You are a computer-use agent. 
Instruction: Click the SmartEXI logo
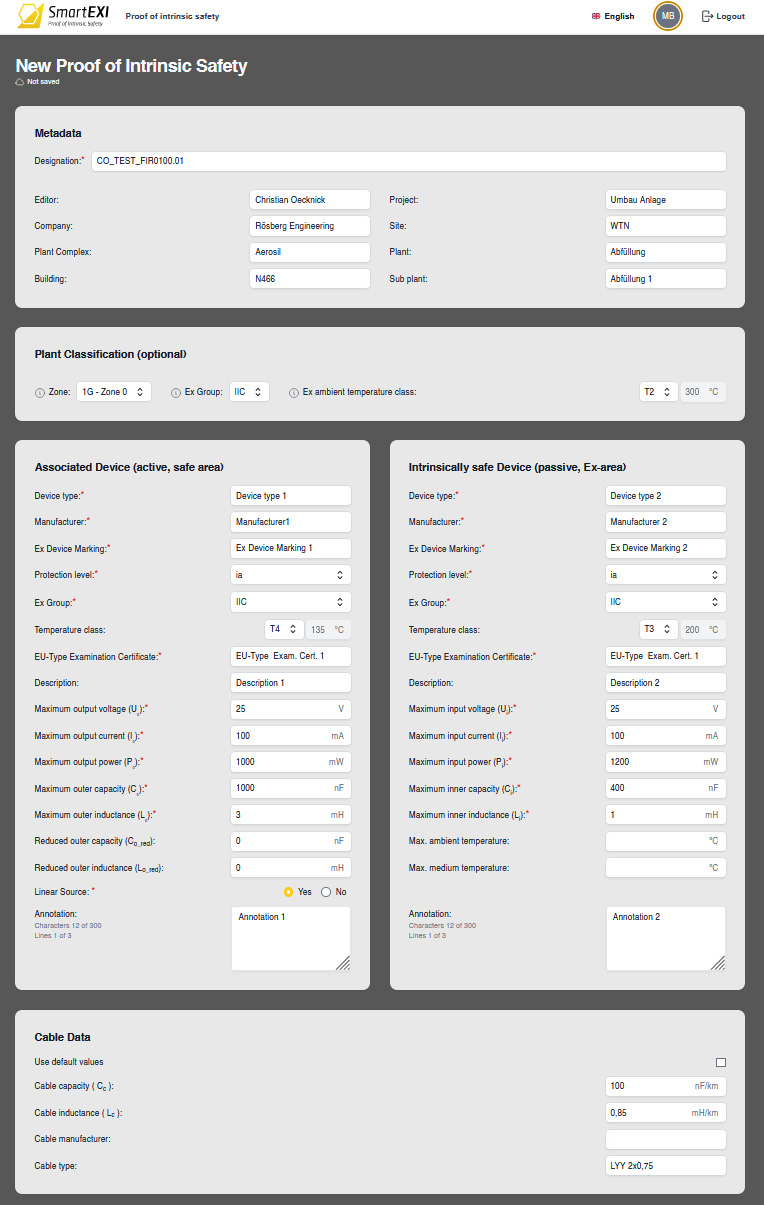[x=61, y=15]
